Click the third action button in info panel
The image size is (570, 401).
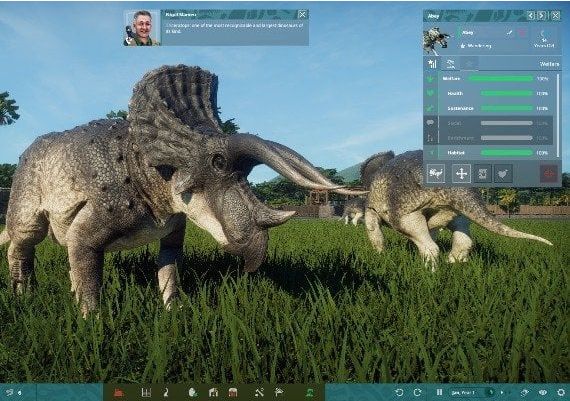click(x=482, y=173)
